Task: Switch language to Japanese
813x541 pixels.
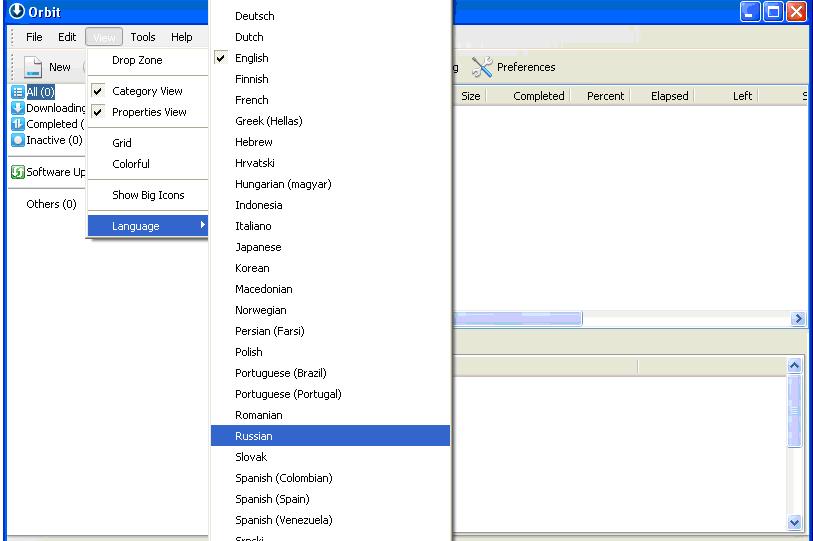Action: pos(330,247)
